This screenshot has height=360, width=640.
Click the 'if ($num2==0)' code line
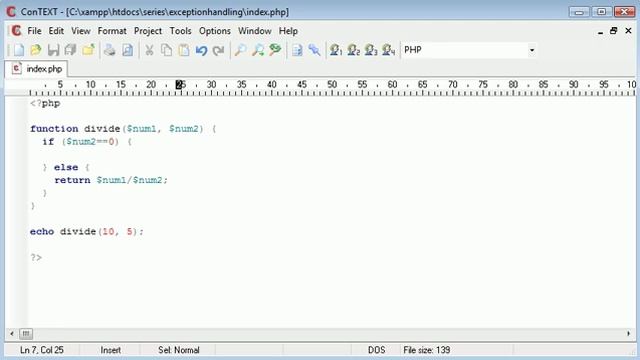click(x=87, y=142)
